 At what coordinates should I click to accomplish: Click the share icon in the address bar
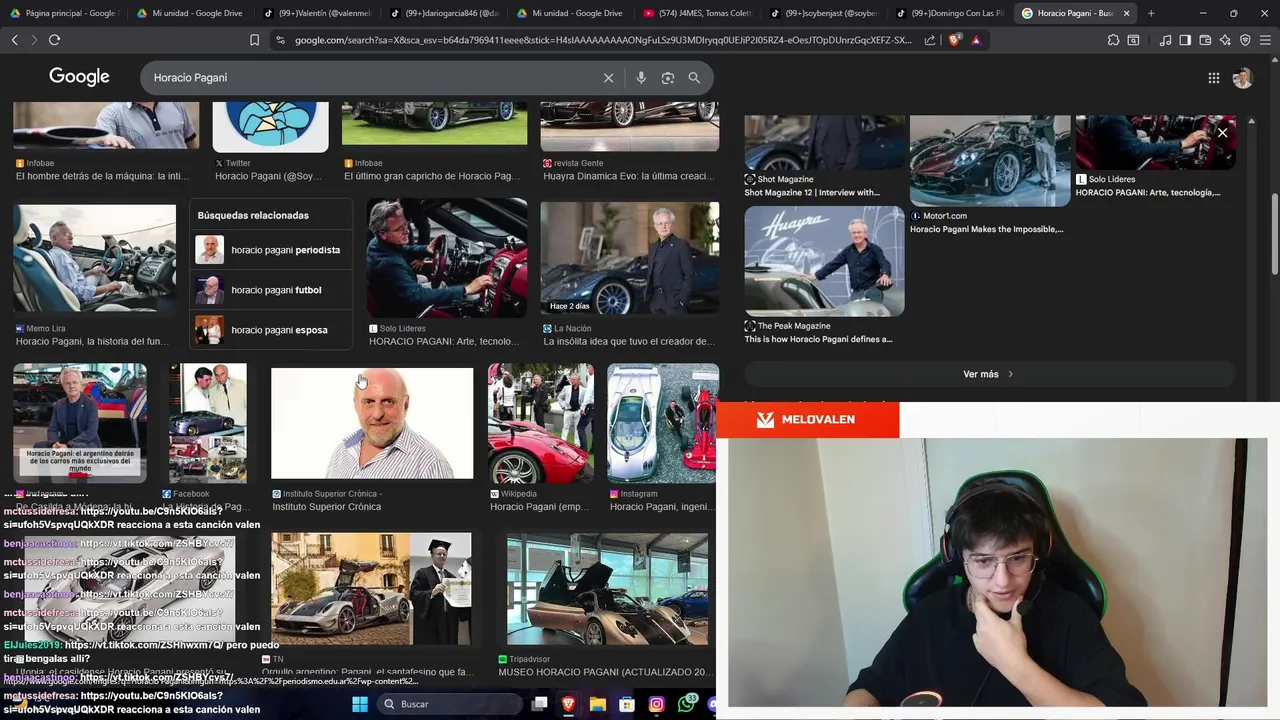point(930,40)
